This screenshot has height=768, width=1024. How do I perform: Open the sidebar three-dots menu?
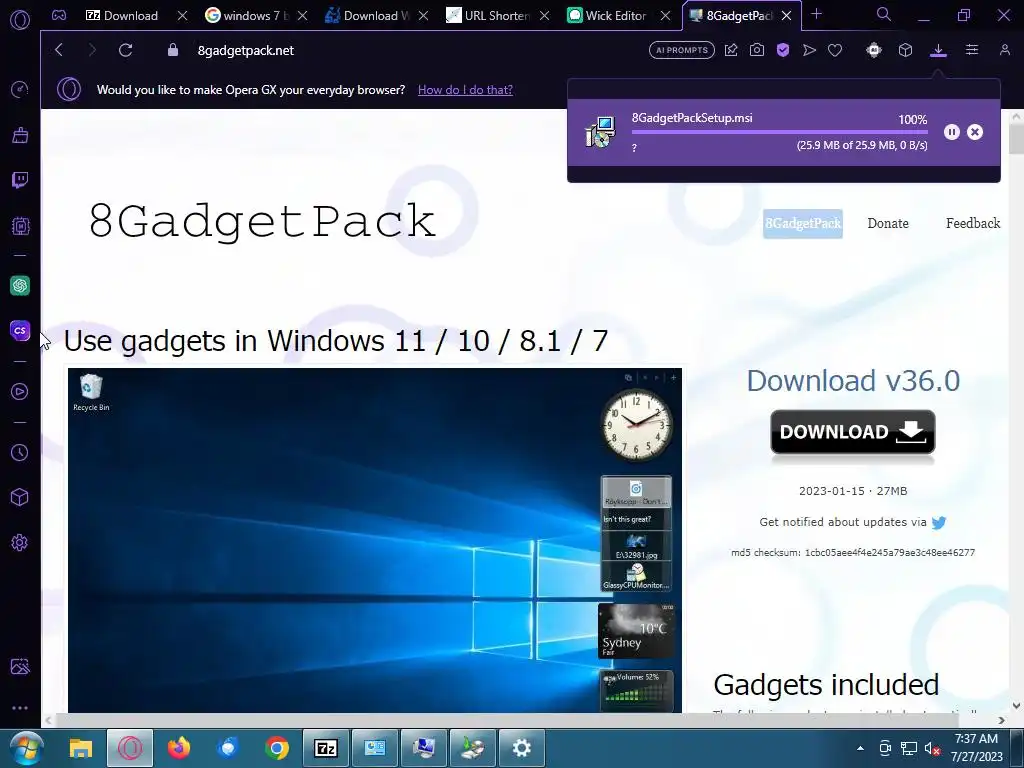(20, 708)
